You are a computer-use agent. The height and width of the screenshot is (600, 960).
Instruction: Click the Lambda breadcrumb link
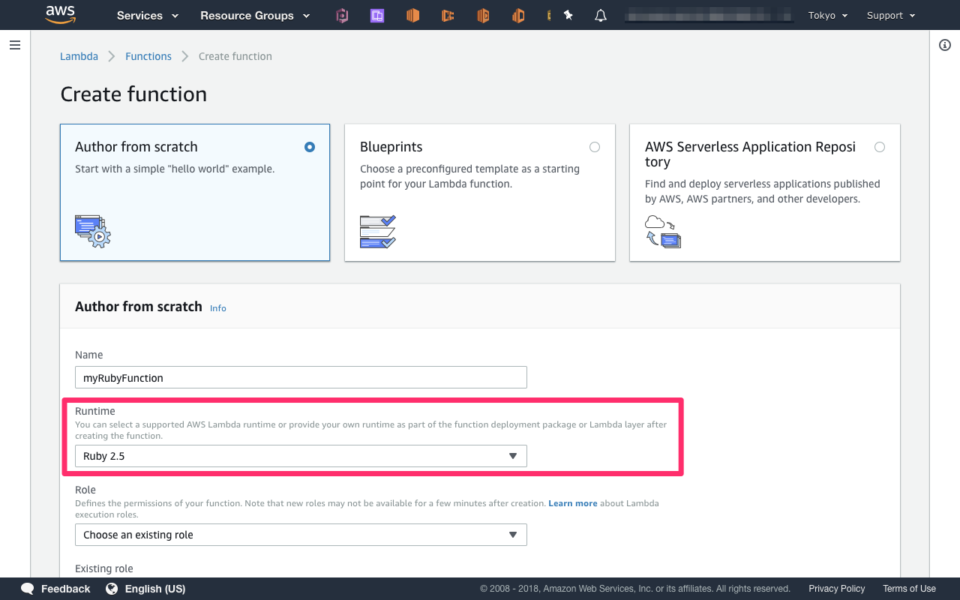coord(79,56)
